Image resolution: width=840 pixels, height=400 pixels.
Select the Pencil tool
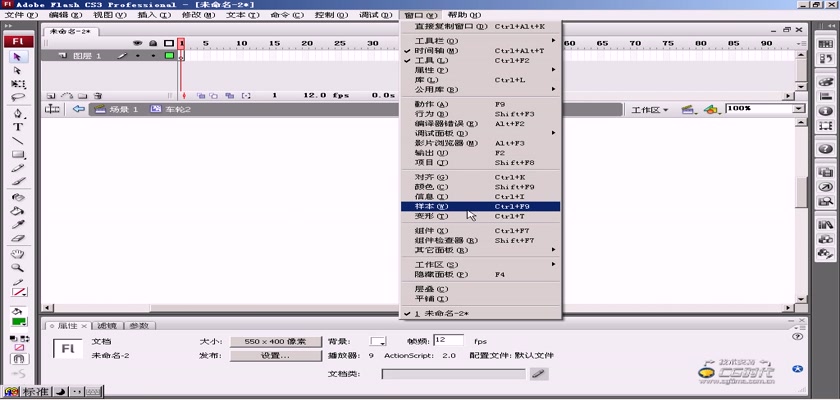18,168
